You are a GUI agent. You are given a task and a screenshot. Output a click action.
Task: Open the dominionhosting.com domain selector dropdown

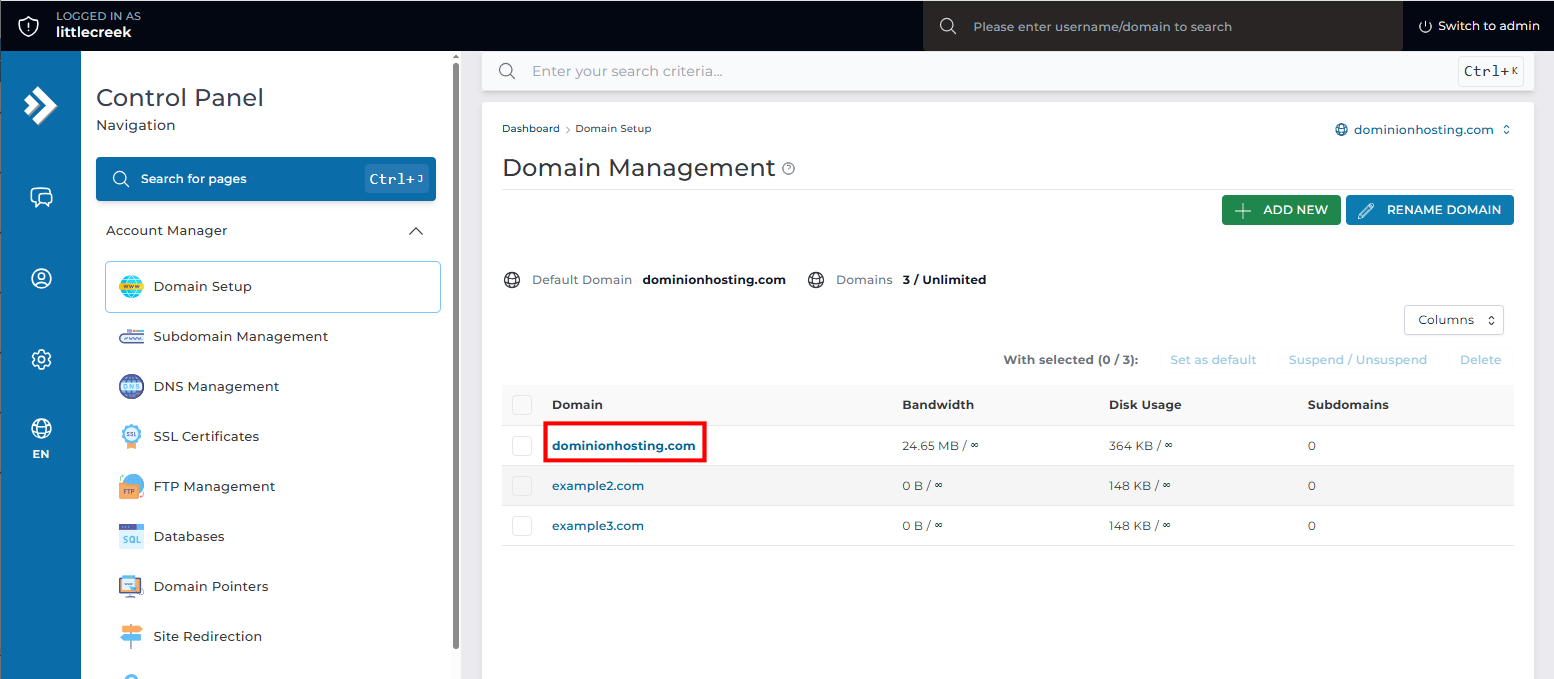[1422, 130]
